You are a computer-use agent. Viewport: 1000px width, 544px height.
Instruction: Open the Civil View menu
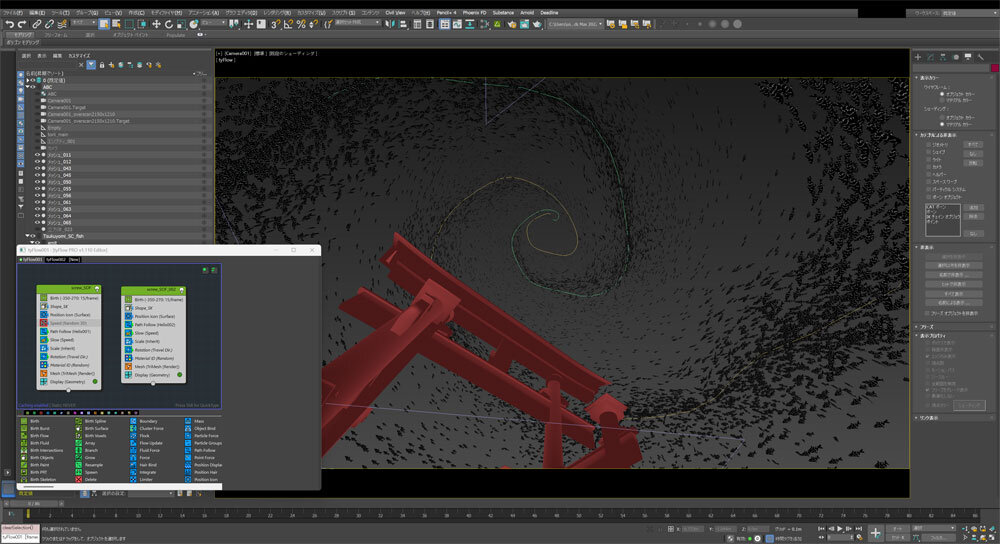click(395, 11)
